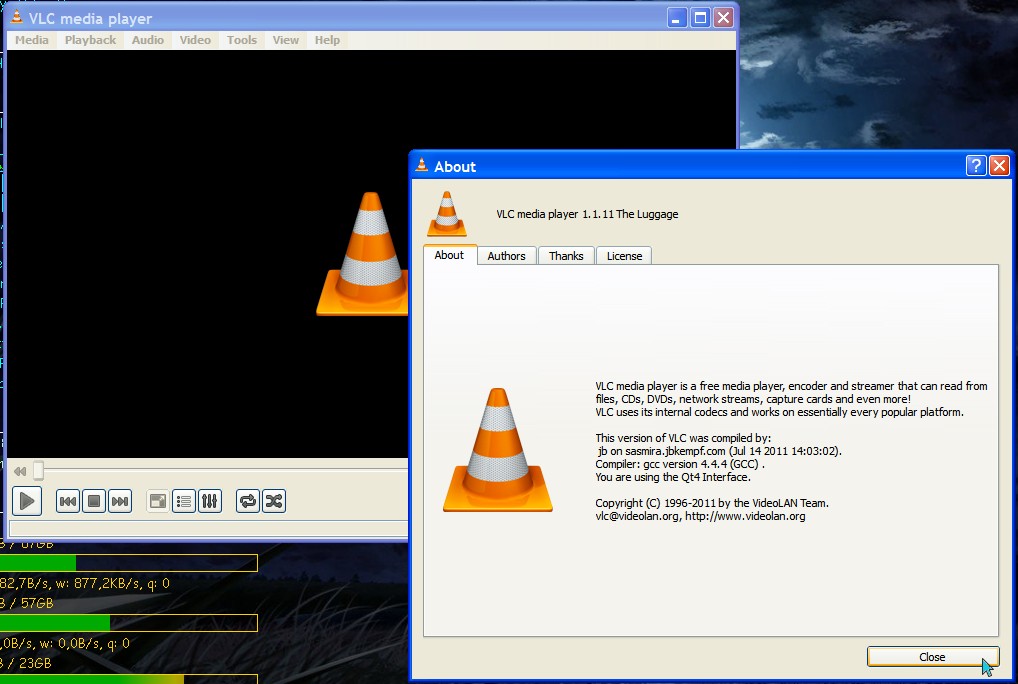Click the VLC status bar field

pos(209,528)
